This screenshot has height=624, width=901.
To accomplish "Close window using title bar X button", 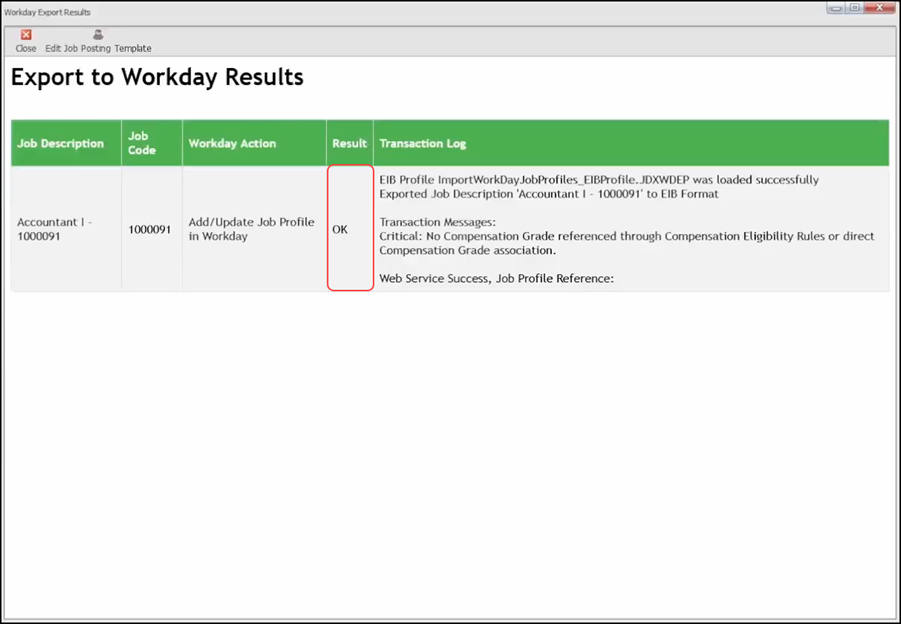I will click(x=880, y=8).
